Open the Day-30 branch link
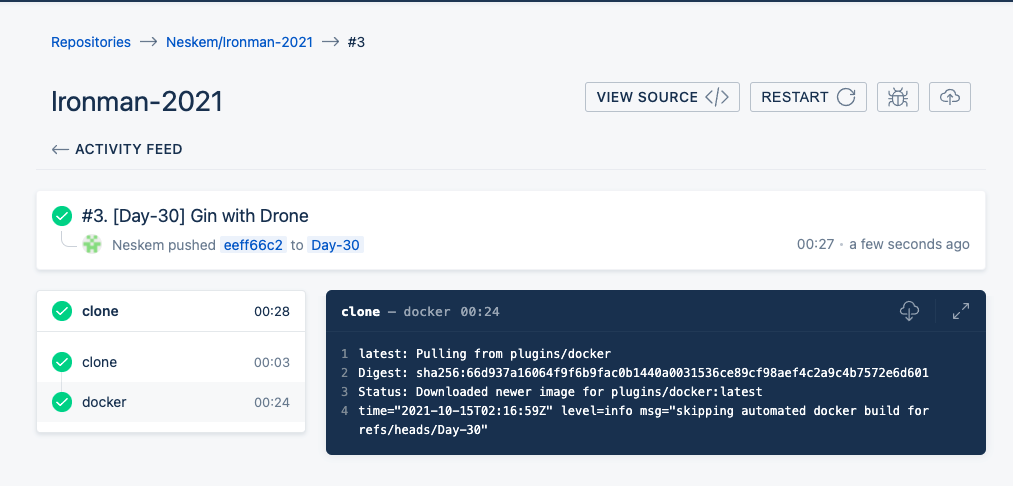Image resolution: width=1013 pixels, height=486 pixels. (x=336, y=245)
